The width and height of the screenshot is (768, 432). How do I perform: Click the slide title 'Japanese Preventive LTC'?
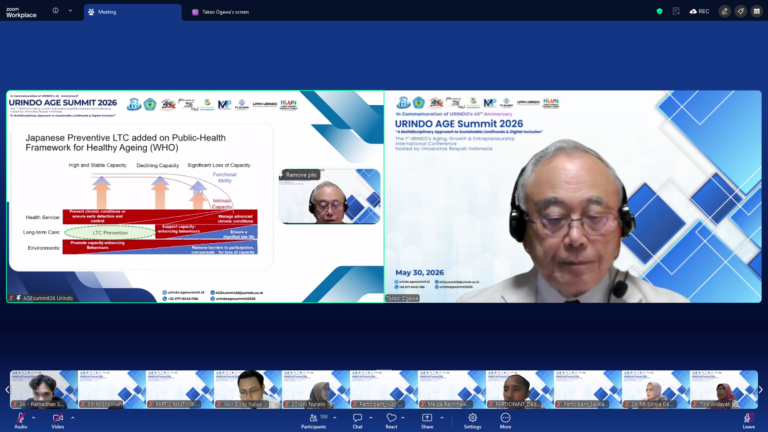125,143
